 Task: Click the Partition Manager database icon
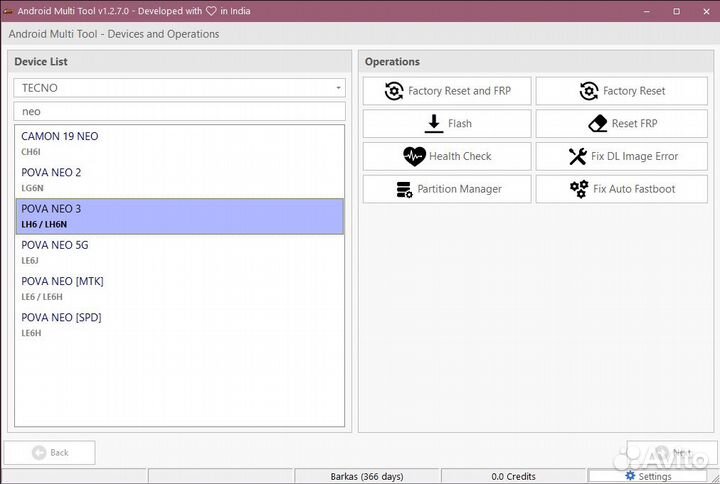tap(404, 189)
